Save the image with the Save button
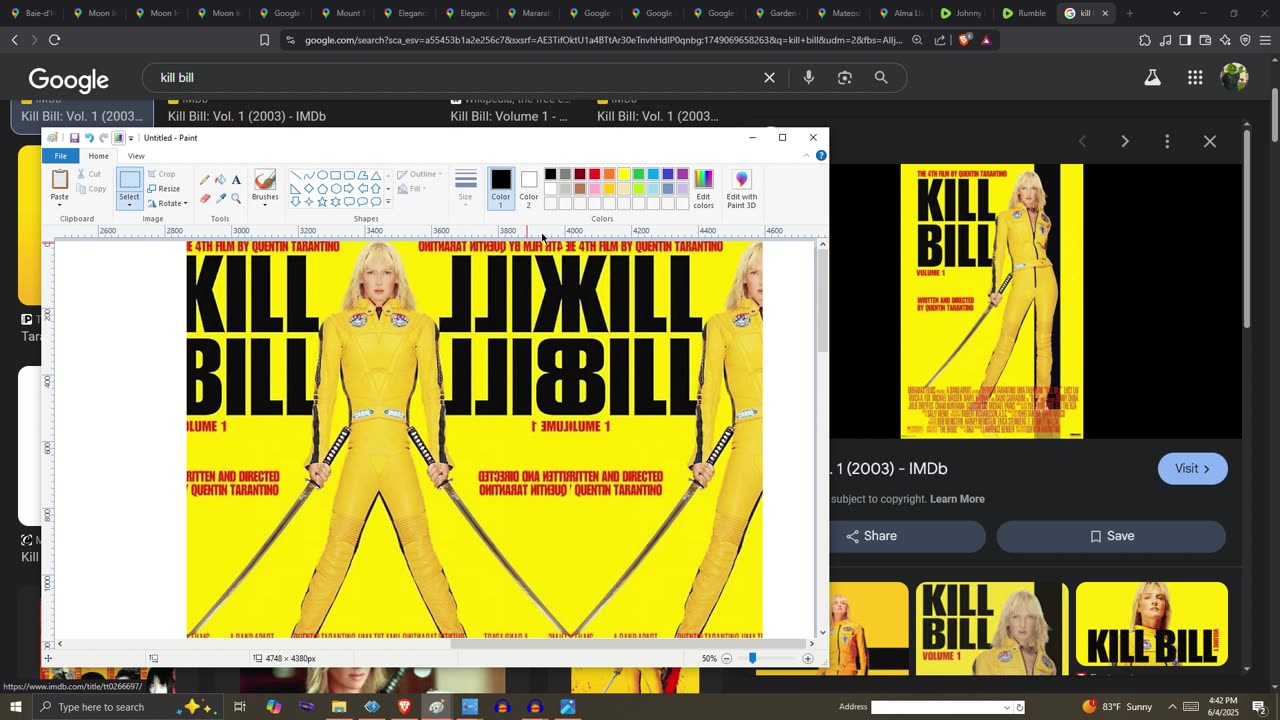Viewport: 1280px width, 720px height. coord(1111,536)
